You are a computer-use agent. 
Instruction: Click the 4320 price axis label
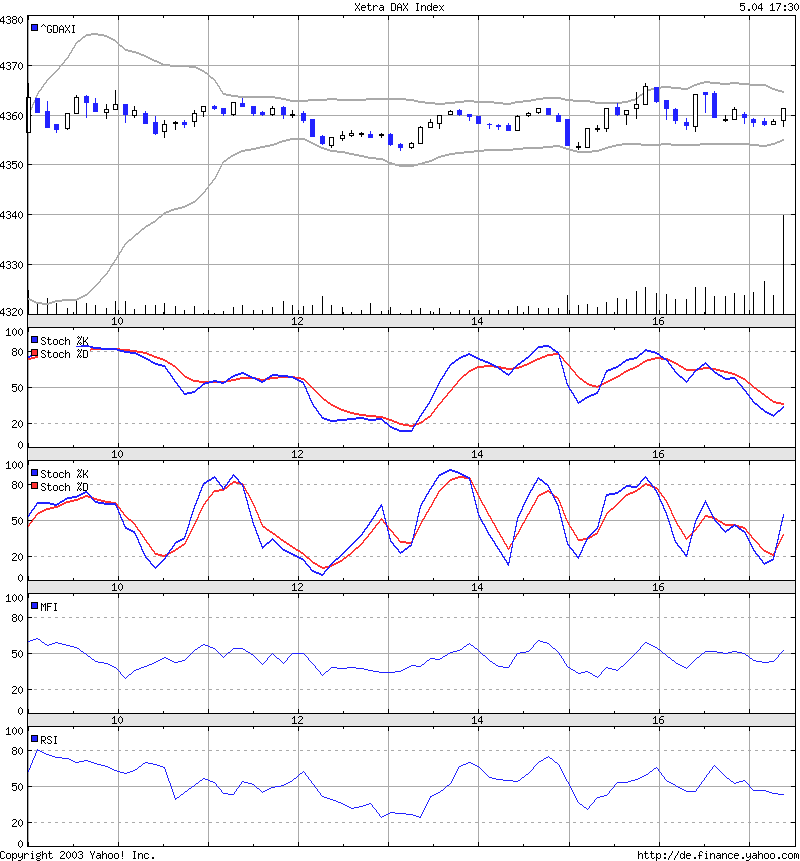pyautogui.click(x=12, y=311)
